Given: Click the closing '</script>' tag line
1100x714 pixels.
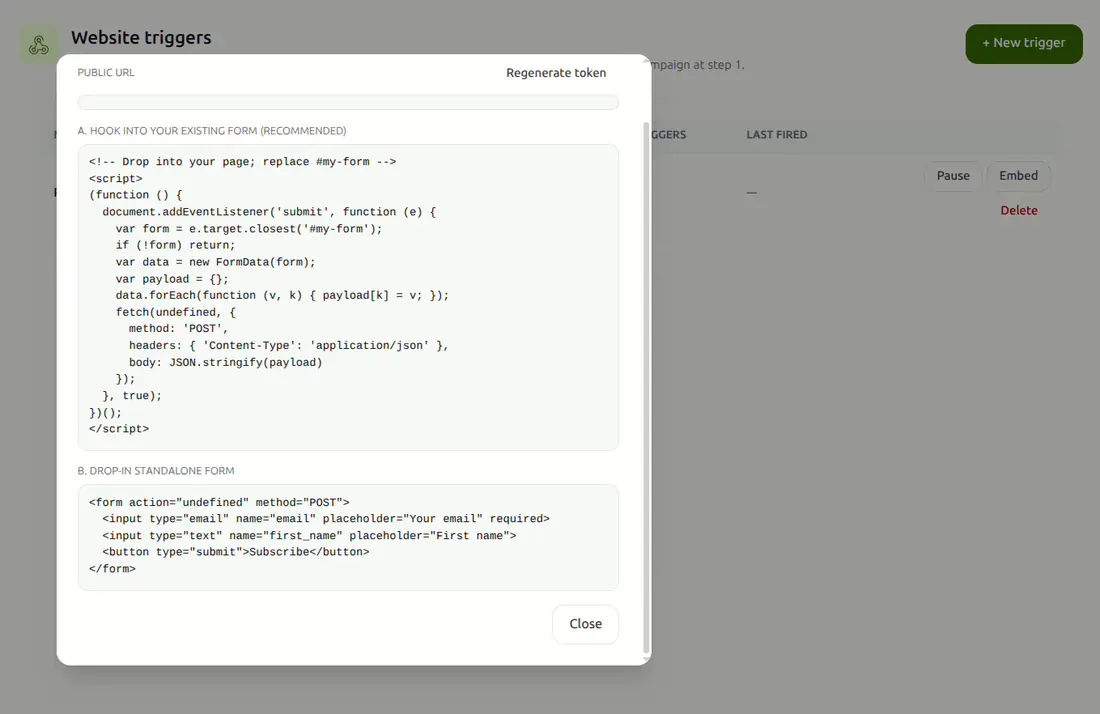Looking at the screenshot, I should point(119,429).
